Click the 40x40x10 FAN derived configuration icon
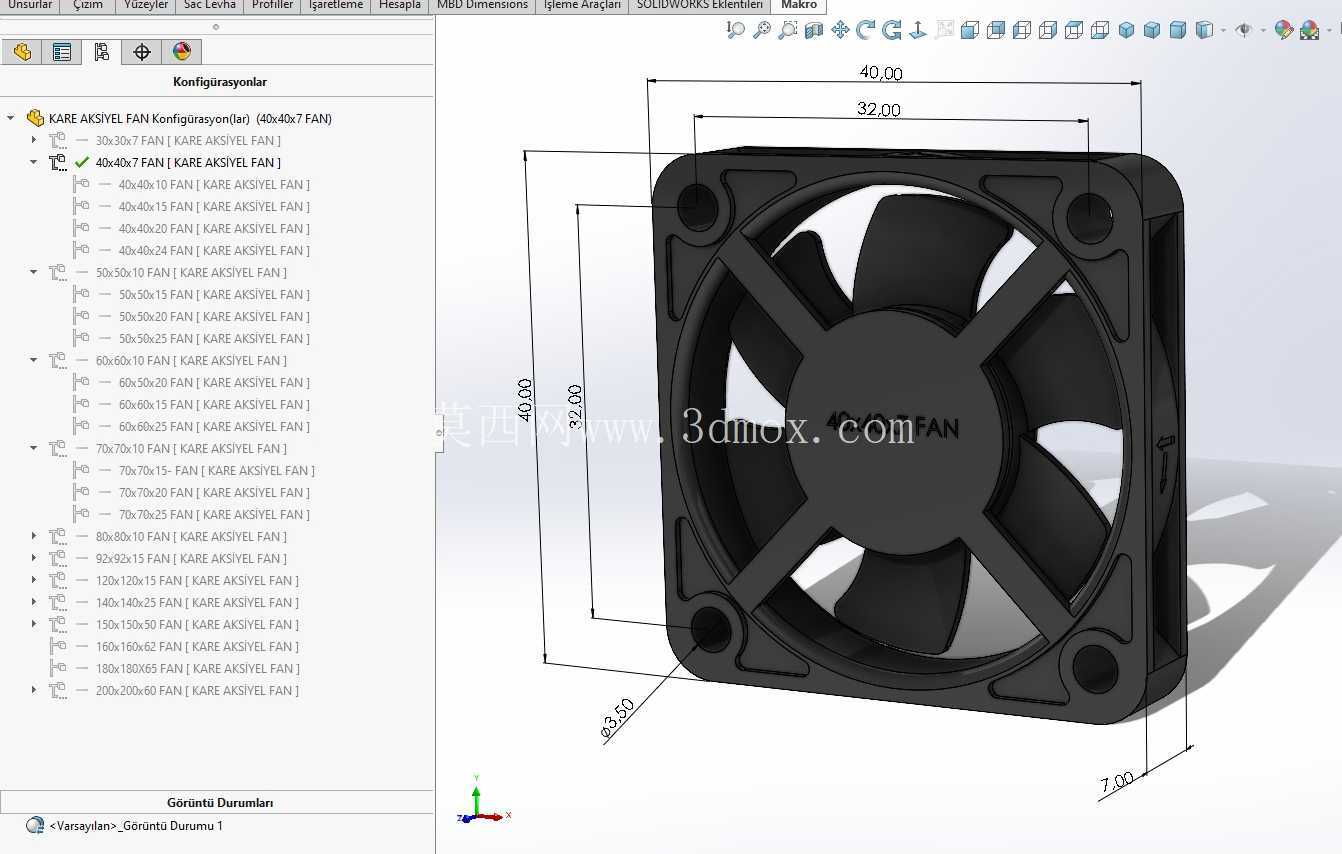Viewport: 1342px width, 854px height. pyautogui.click(x=81, y=184)
